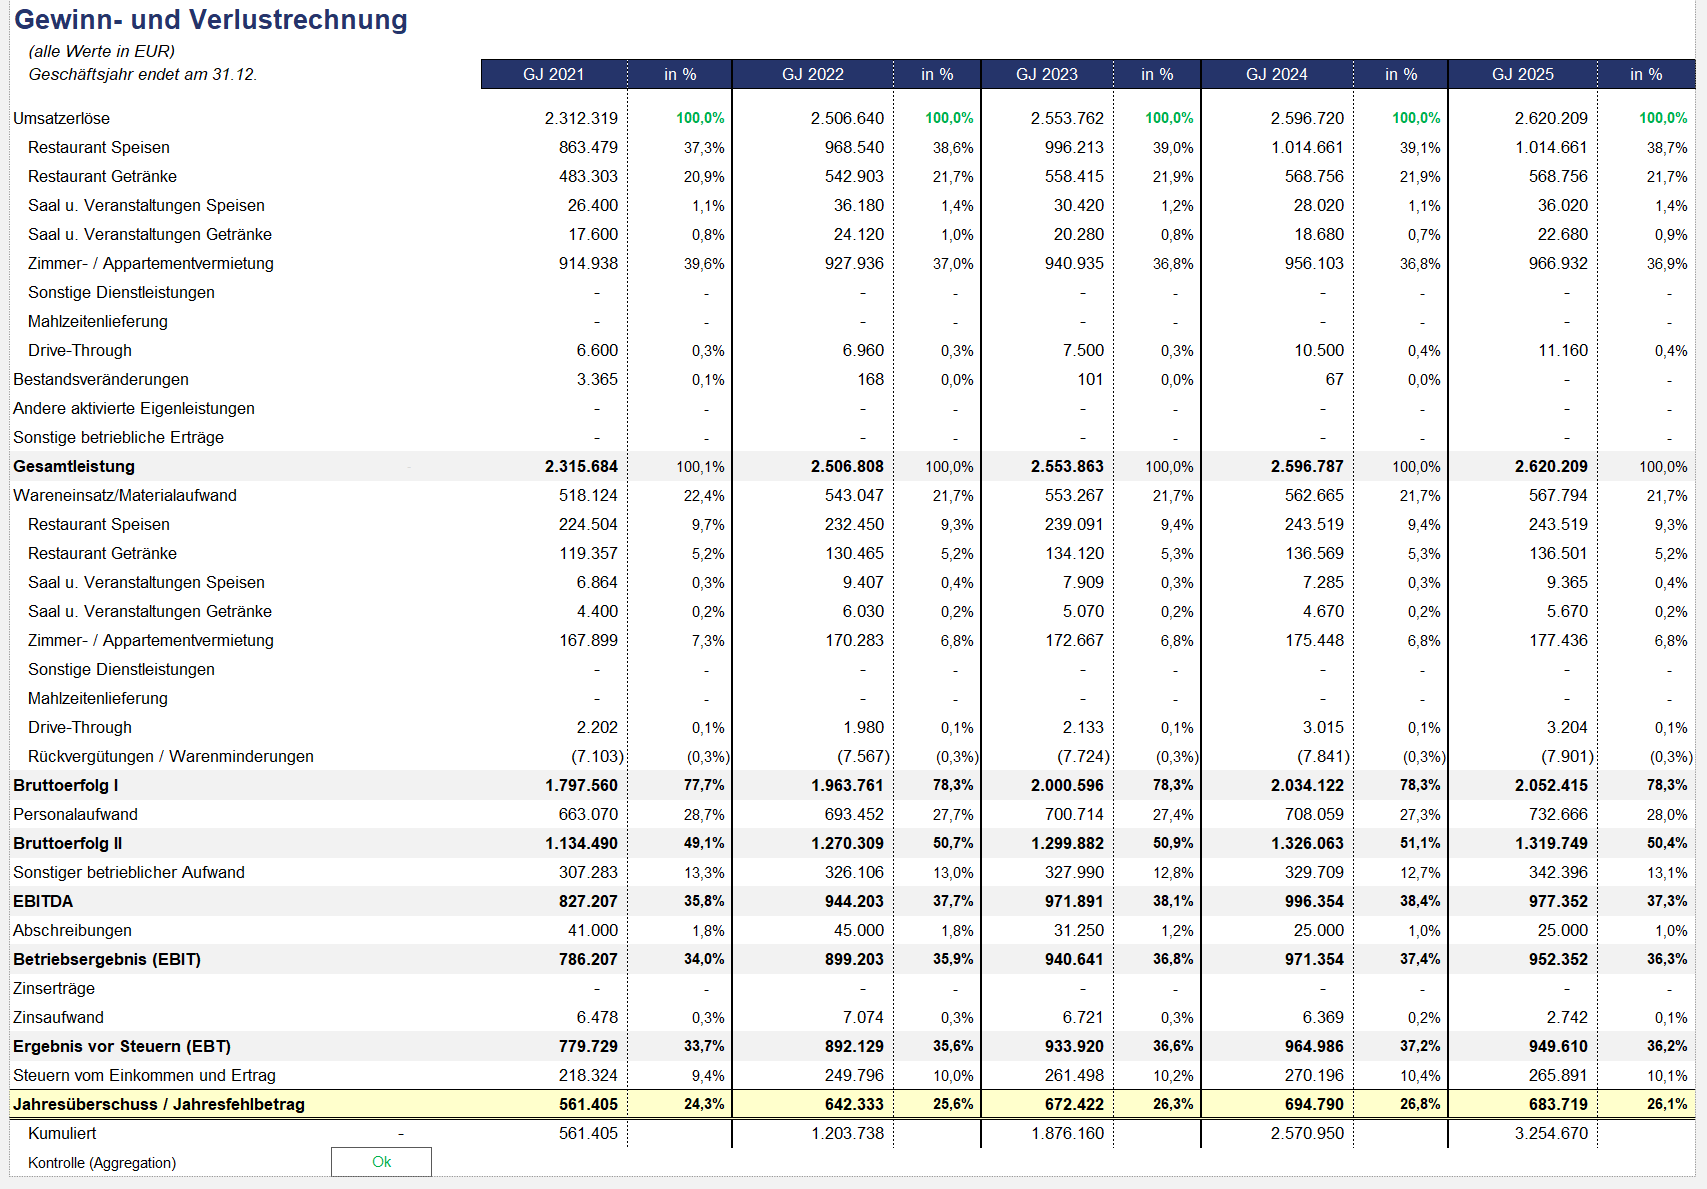Click Zimmervermietung cost value 167.899
Screen dimensions: 1707x1189
tap(588, 640)
